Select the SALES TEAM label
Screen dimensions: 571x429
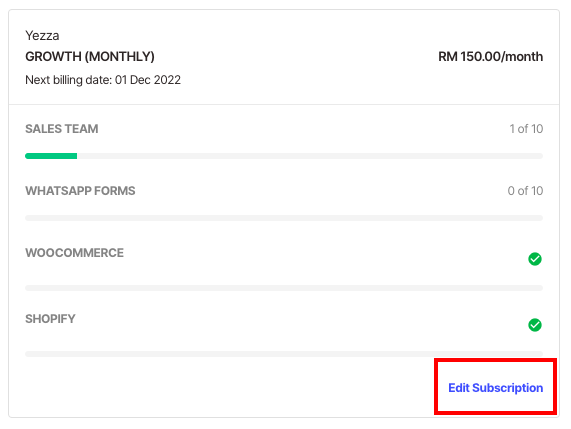62,129
